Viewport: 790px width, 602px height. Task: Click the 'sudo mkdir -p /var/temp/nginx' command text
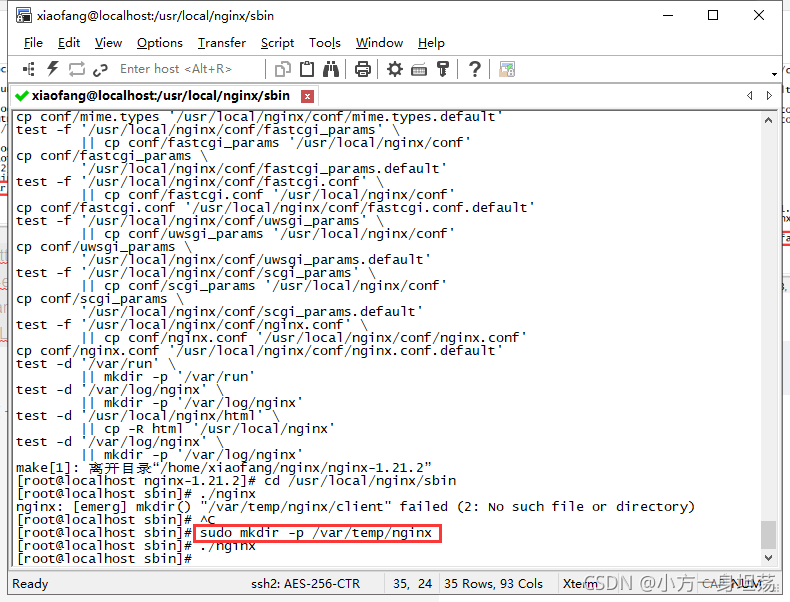[316, 533]
